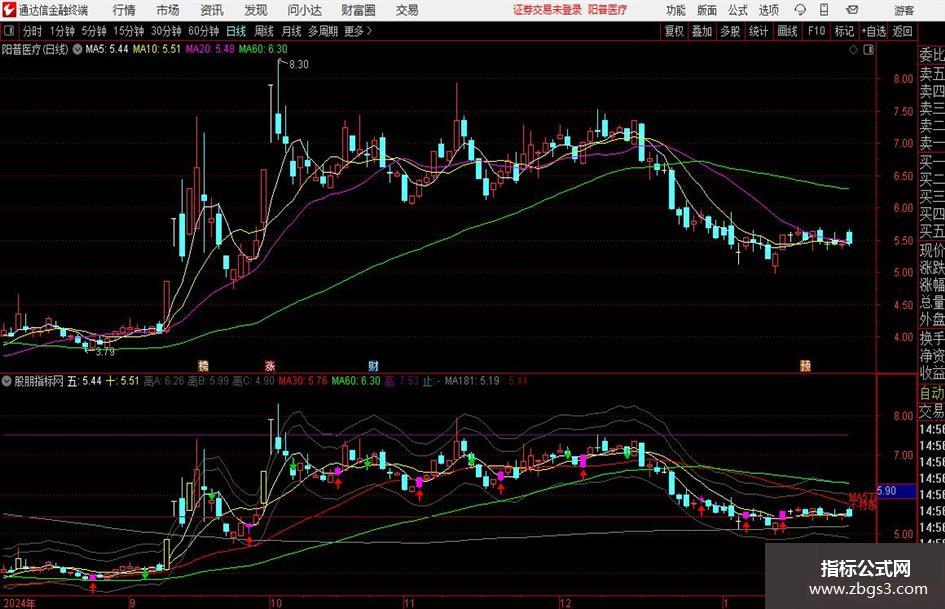Switch to 15分钟 period

coord(128,31)
